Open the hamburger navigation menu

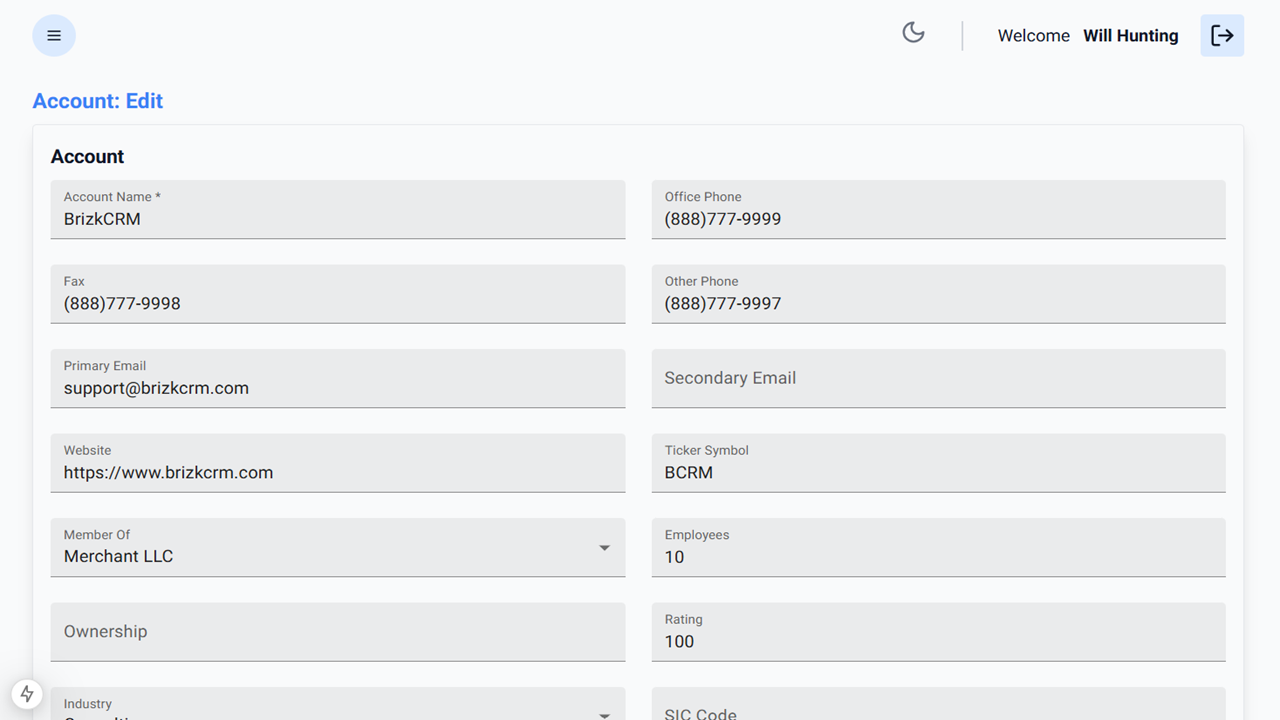pyautogui.click(x=54, y=36)
